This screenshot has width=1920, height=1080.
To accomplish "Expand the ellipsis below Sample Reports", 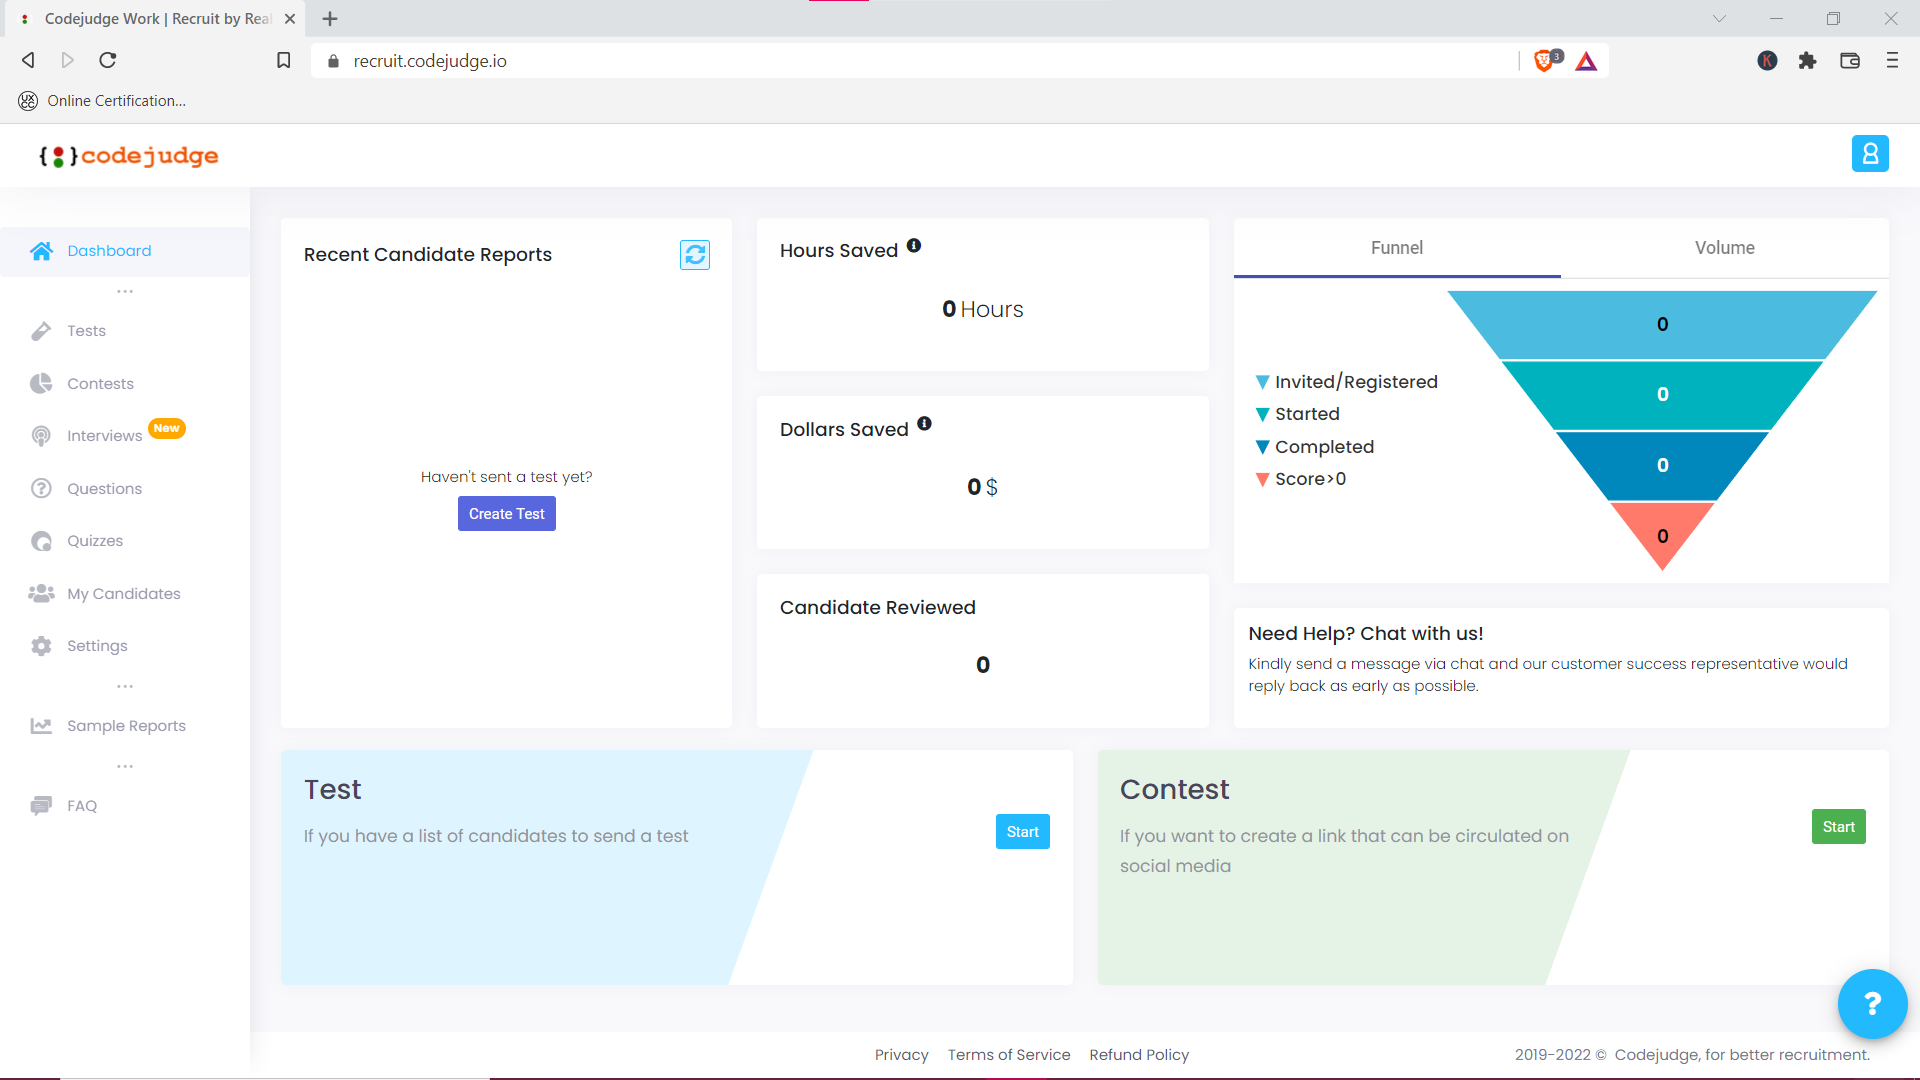I will click(x=124, y=766).
